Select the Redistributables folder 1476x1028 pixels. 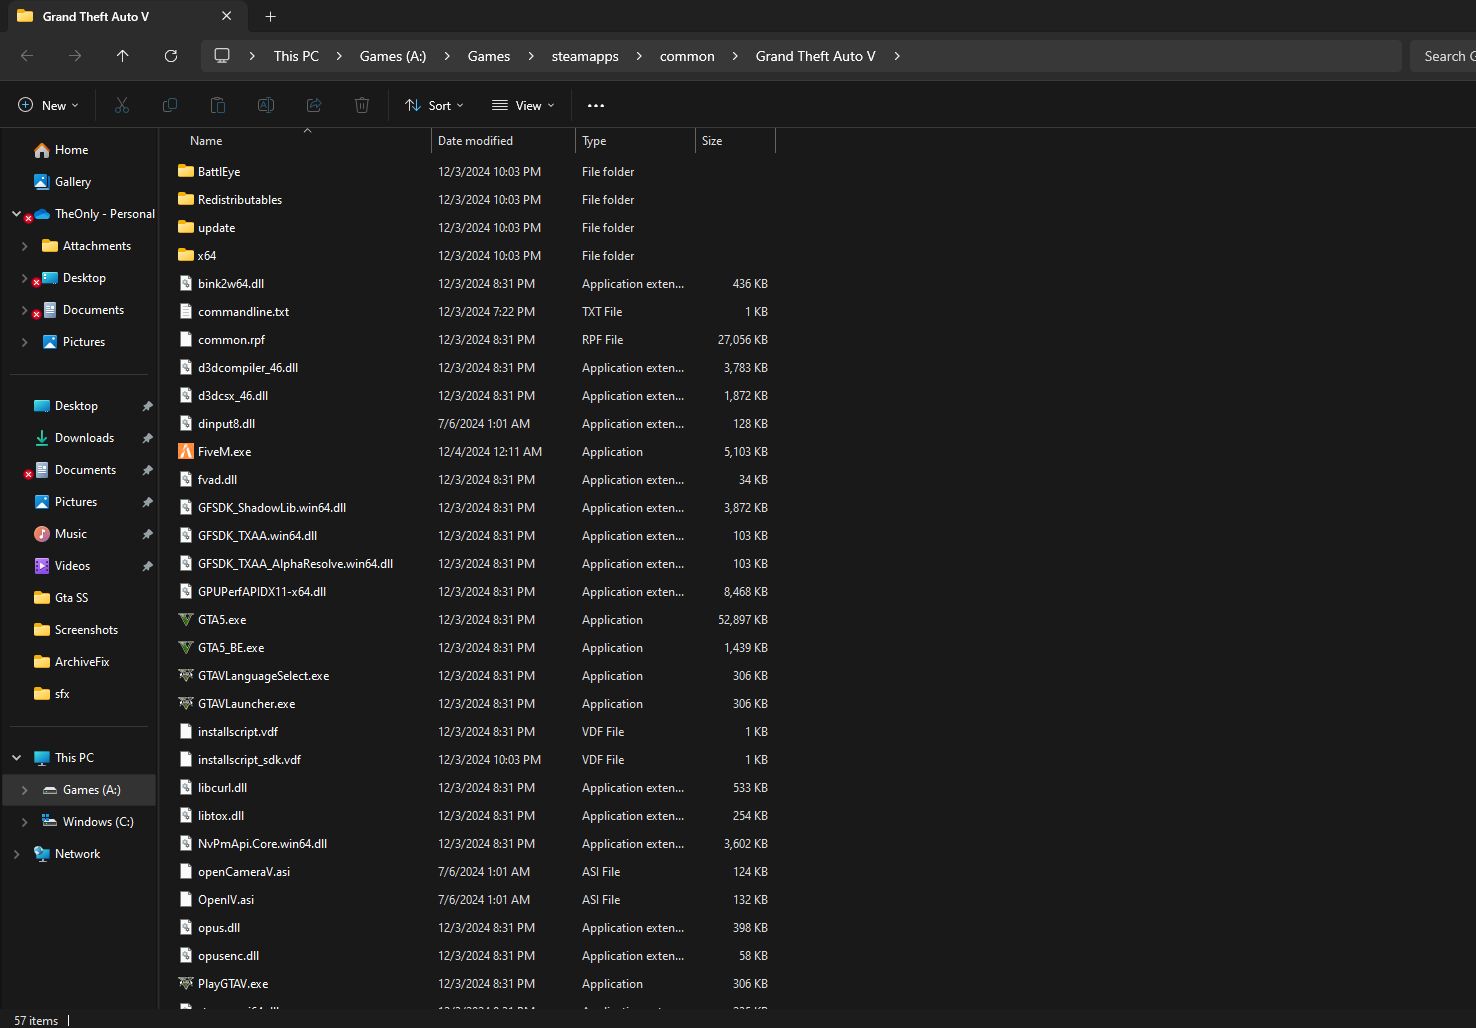point(240,200)
